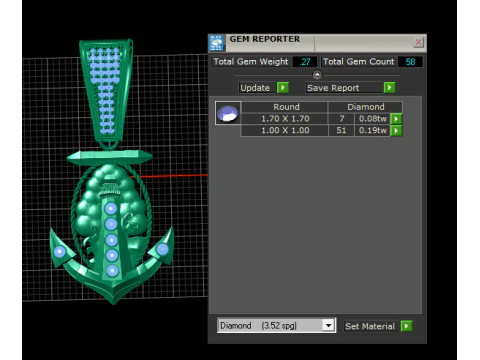Select the round gem shape thumbnail
This screenshot has height=360, width=480.
click(228, 113)
